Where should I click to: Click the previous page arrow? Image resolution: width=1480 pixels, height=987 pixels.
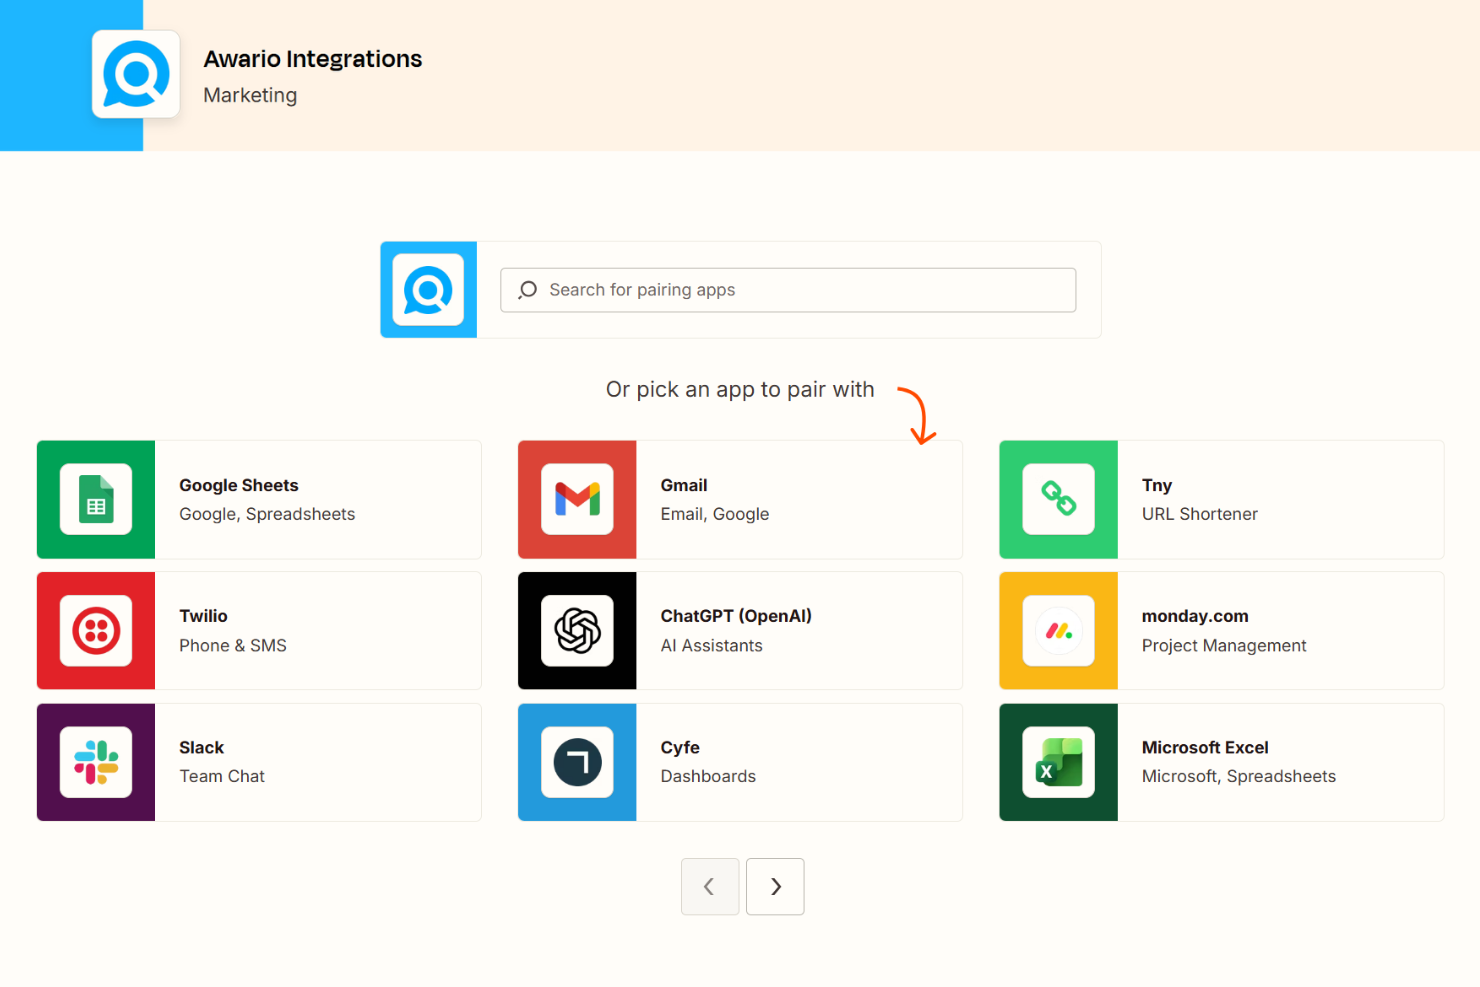click(x=710, y=887)
